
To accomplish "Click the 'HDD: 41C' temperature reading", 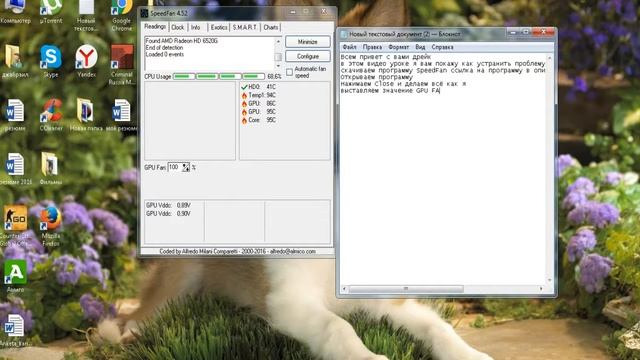I will [x=262, y=87].
